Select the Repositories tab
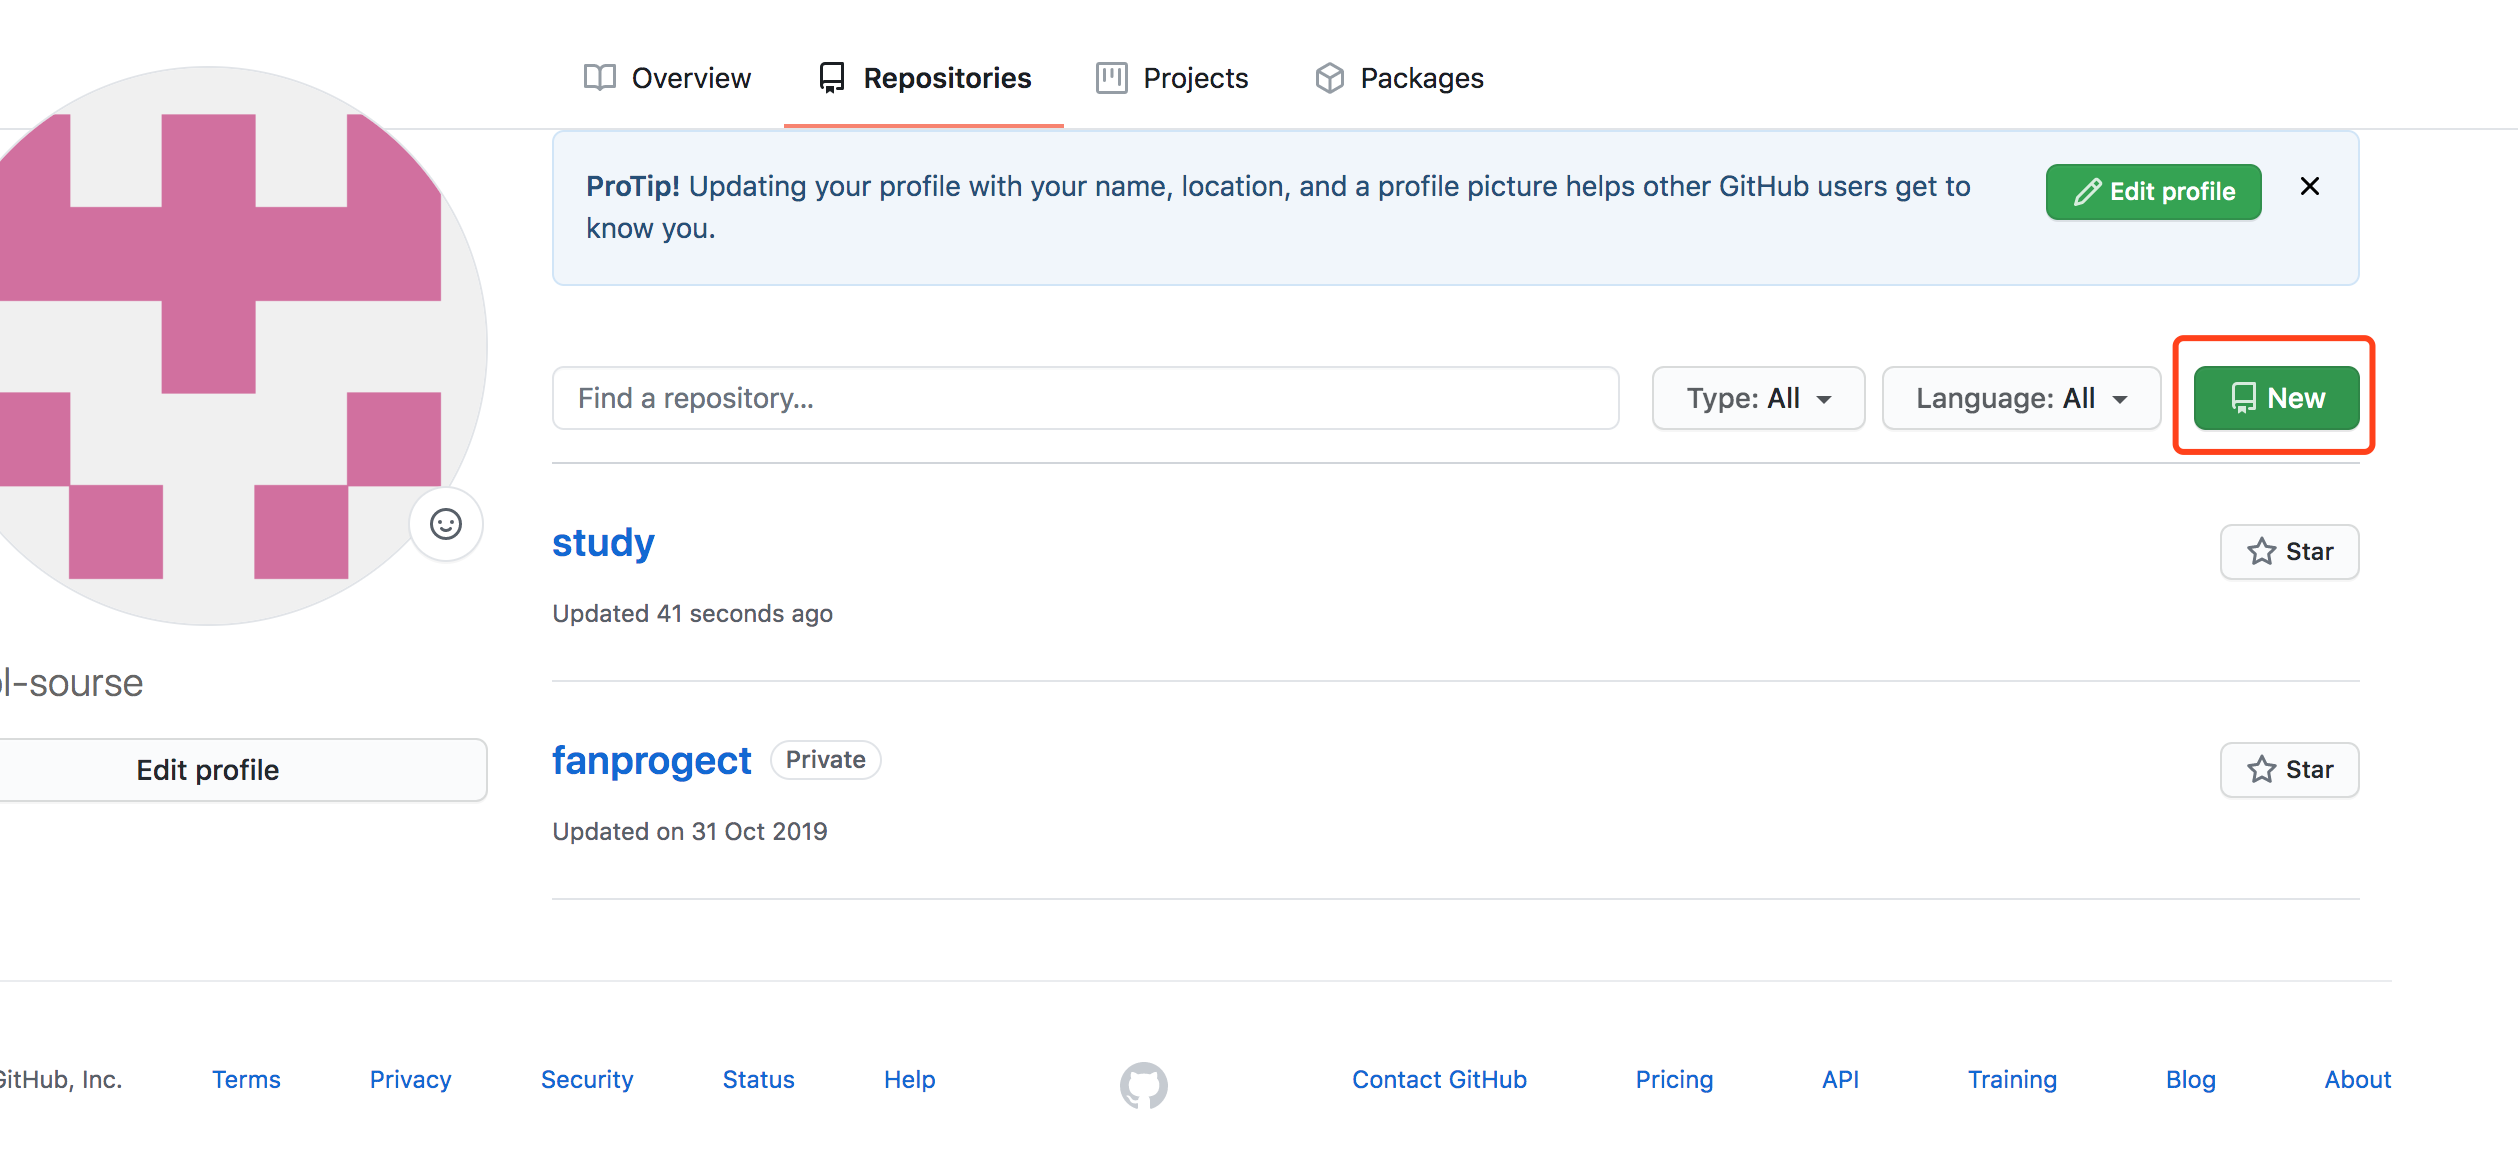 924,78
